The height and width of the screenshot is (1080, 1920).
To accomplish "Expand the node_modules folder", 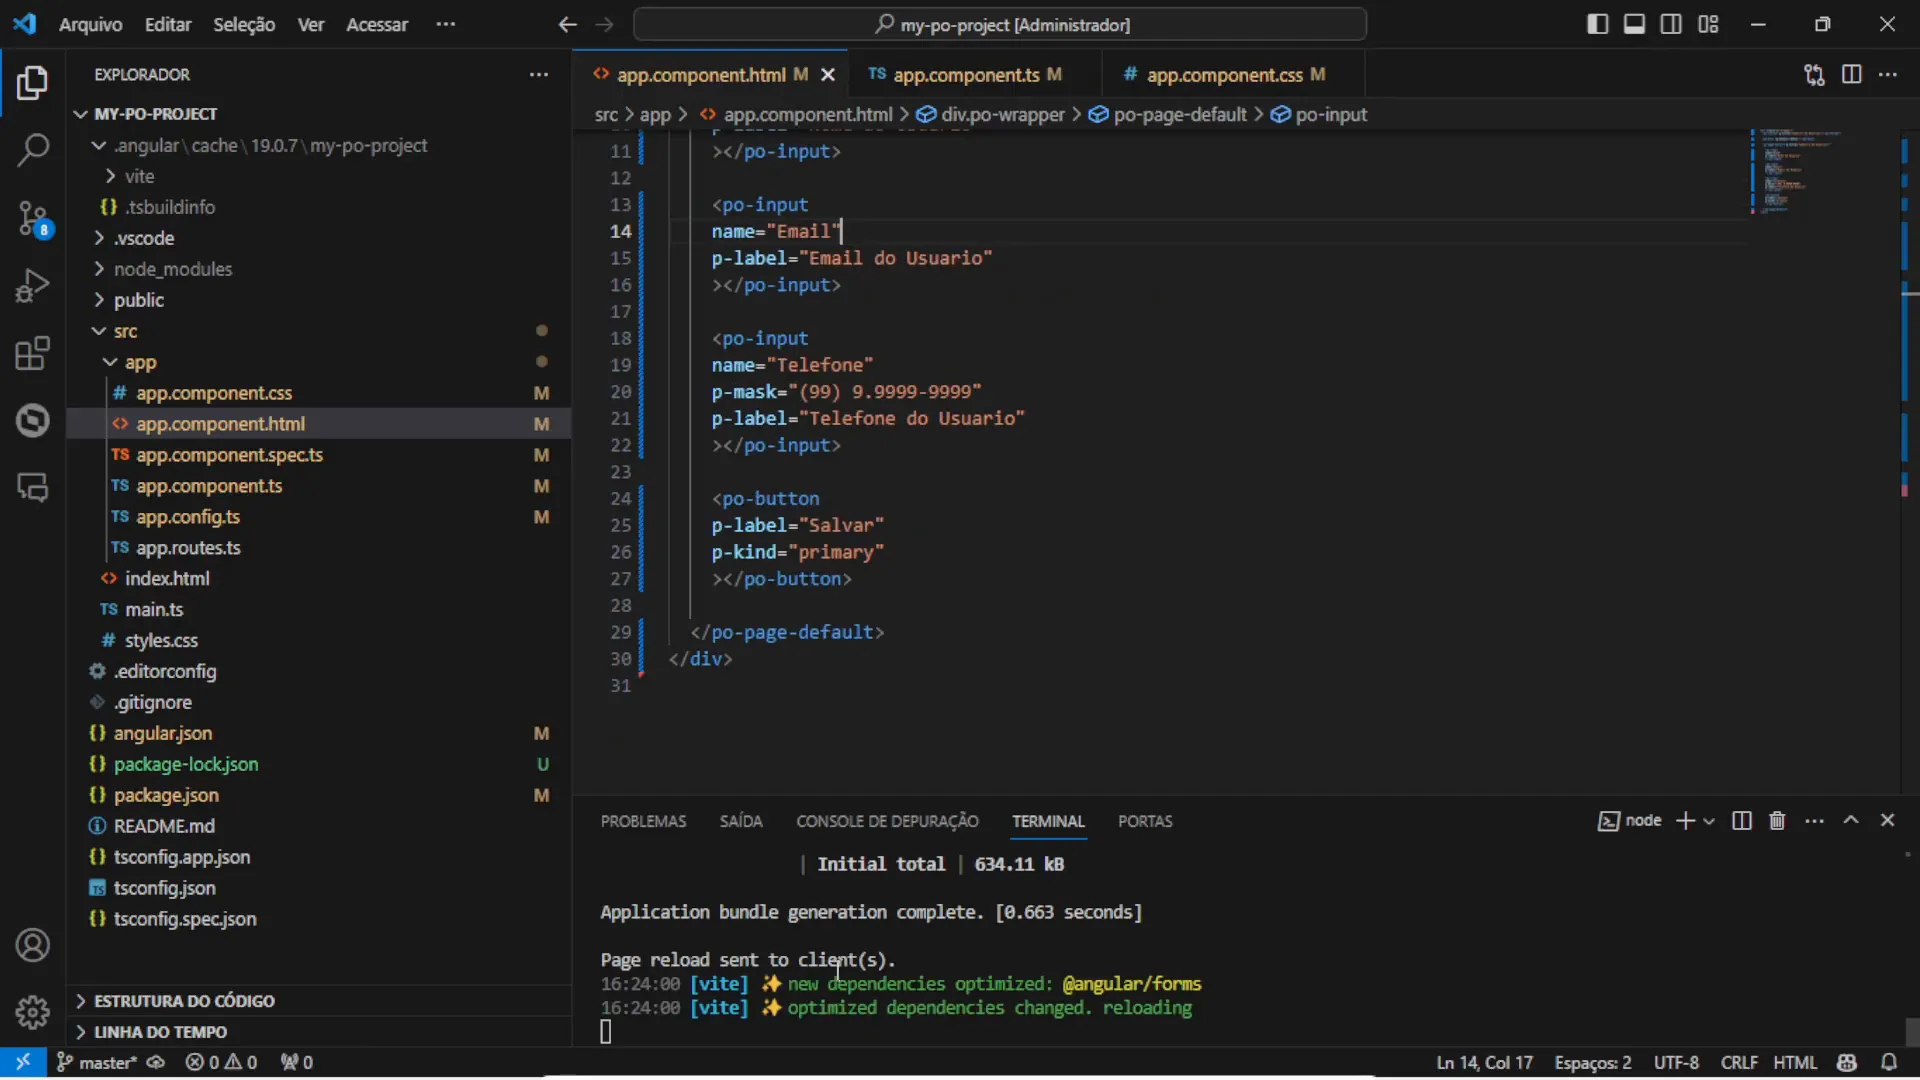I will tap(172, 269).
